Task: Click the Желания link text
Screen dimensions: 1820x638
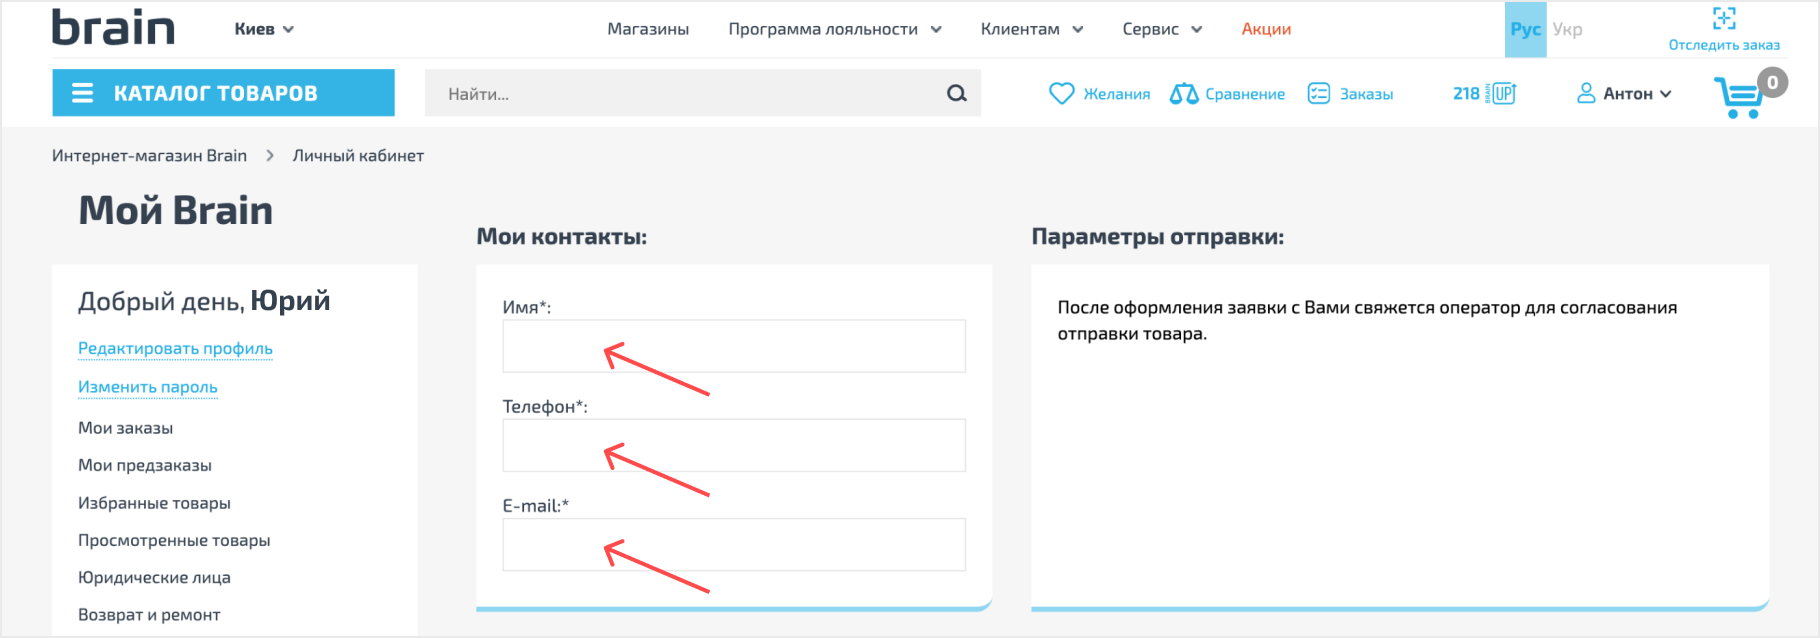Action: tap(1117, 94)
